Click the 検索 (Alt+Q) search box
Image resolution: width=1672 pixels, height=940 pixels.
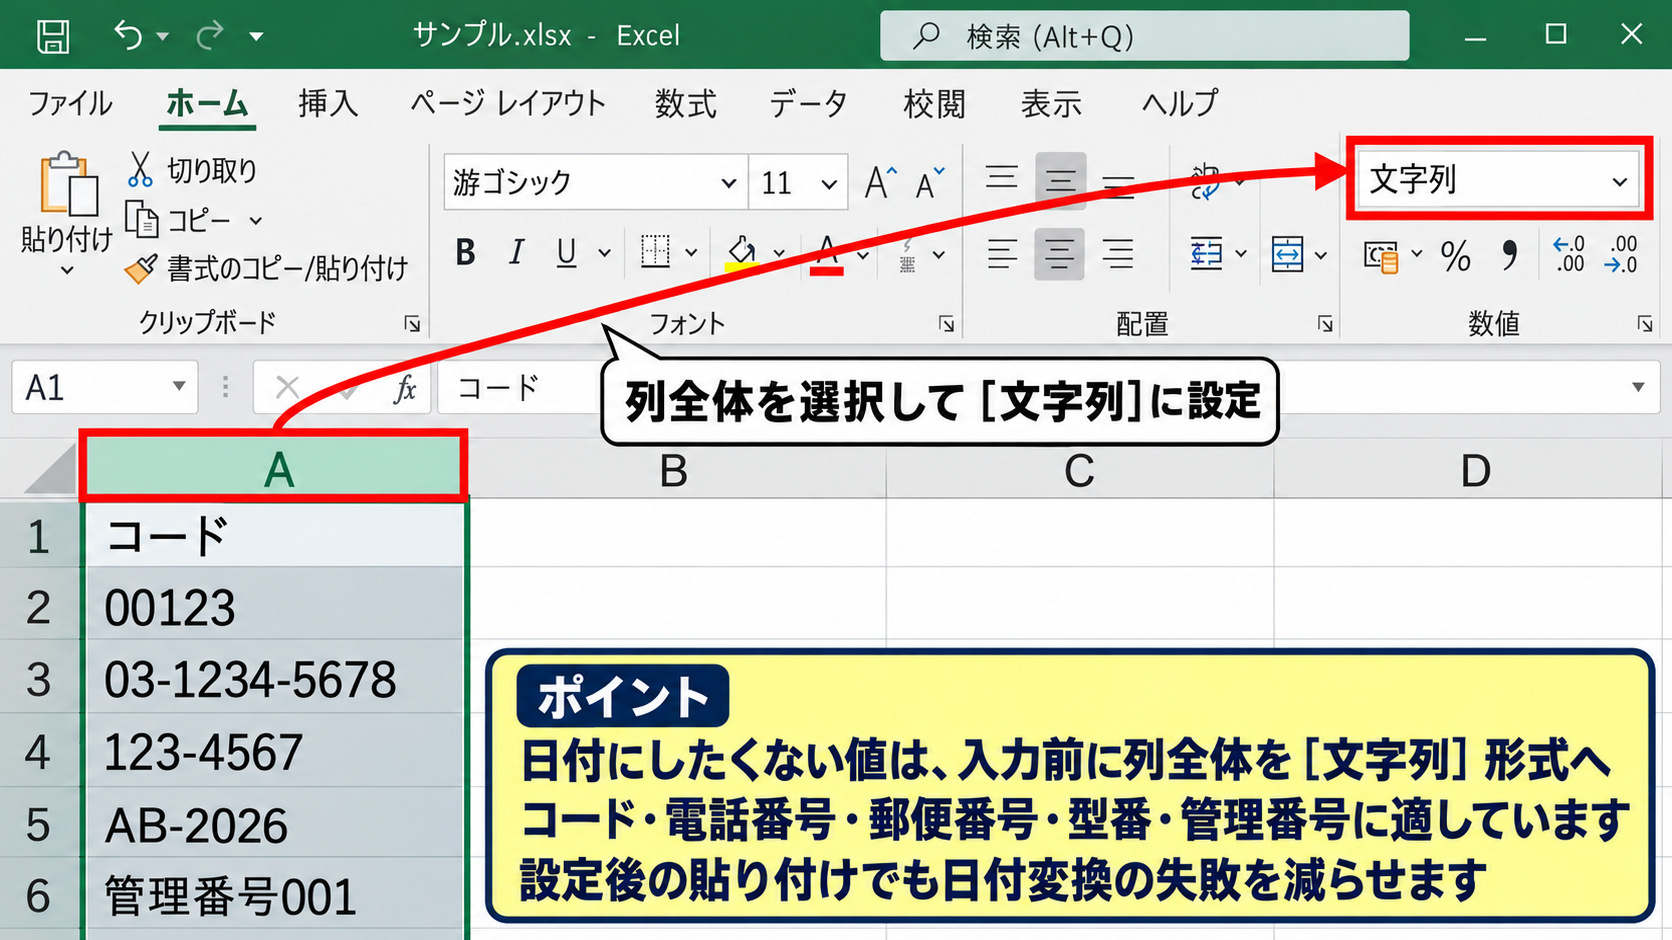tap(1144, 36)
